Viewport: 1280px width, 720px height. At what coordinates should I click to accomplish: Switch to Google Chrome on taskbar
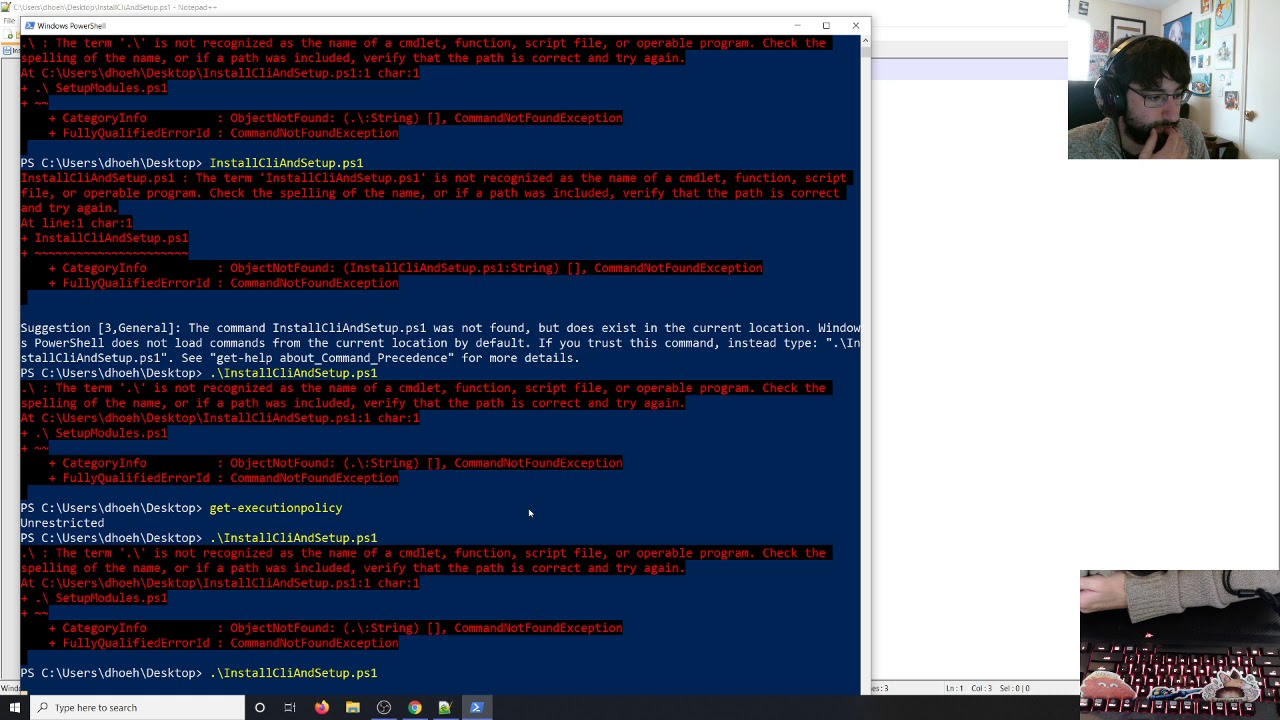pos(414,707)
